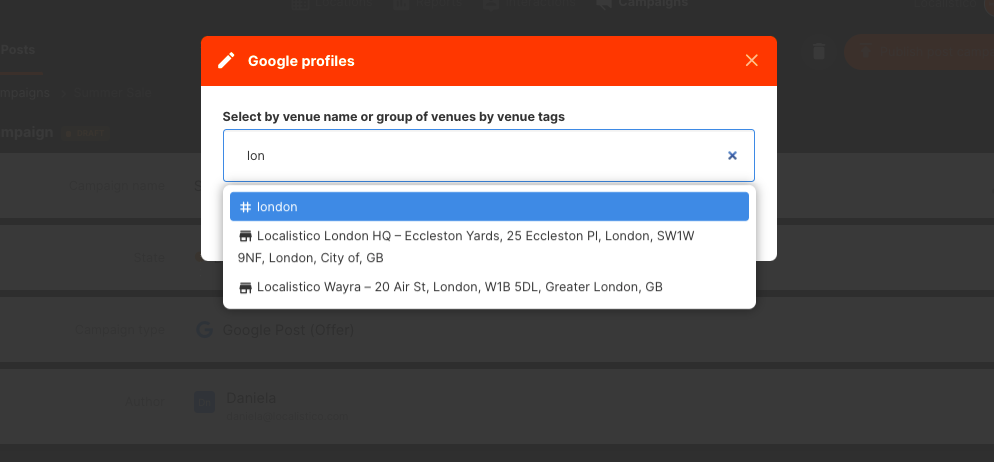
Task: Click the trash delete icon
Action: [x=819, y=52]
